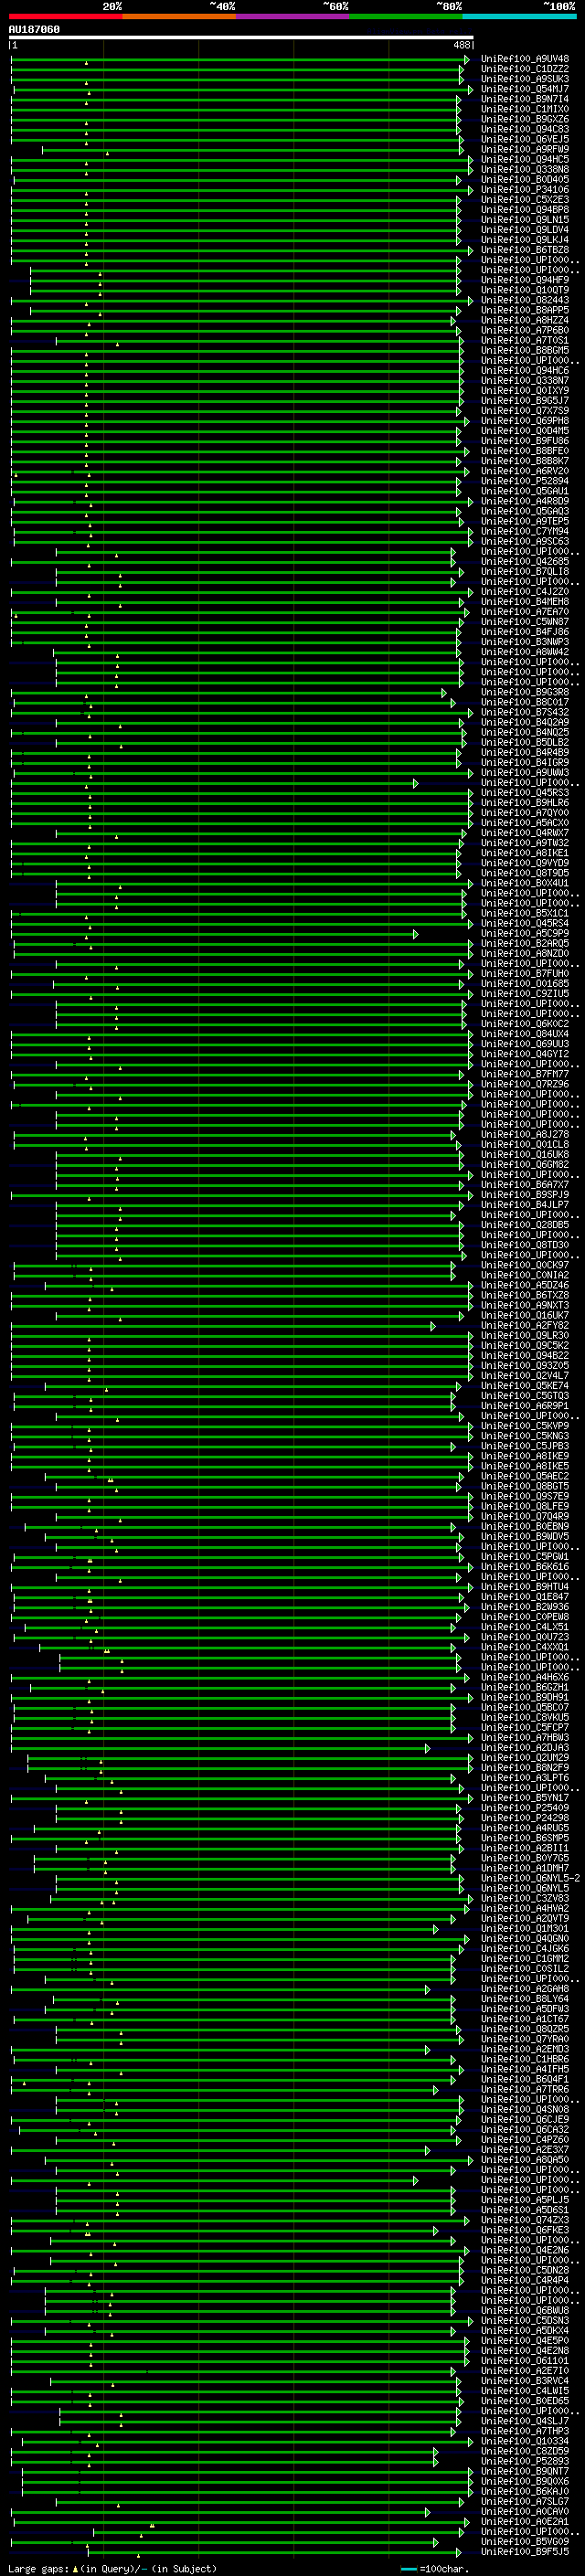
Task: Select hit label UniRef100_A8IKE9
Action: [x=525, y=1456]
